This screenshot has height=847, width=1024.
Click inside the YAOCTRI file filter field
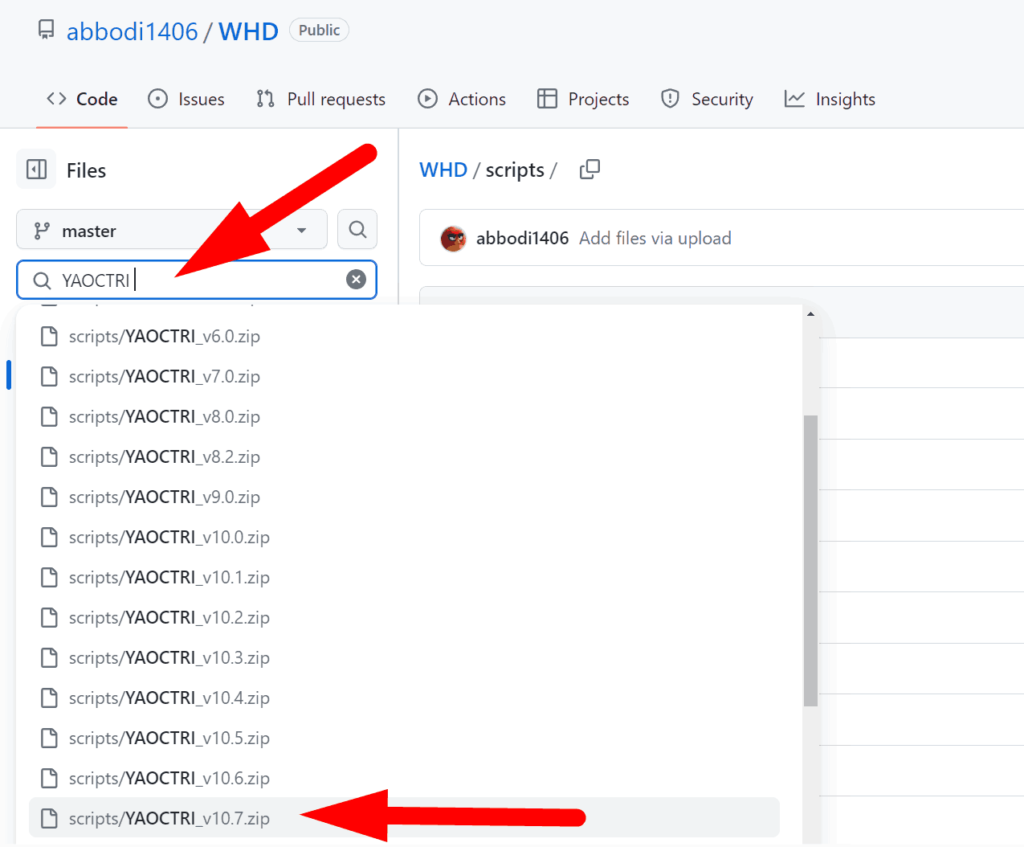point(196,280)
